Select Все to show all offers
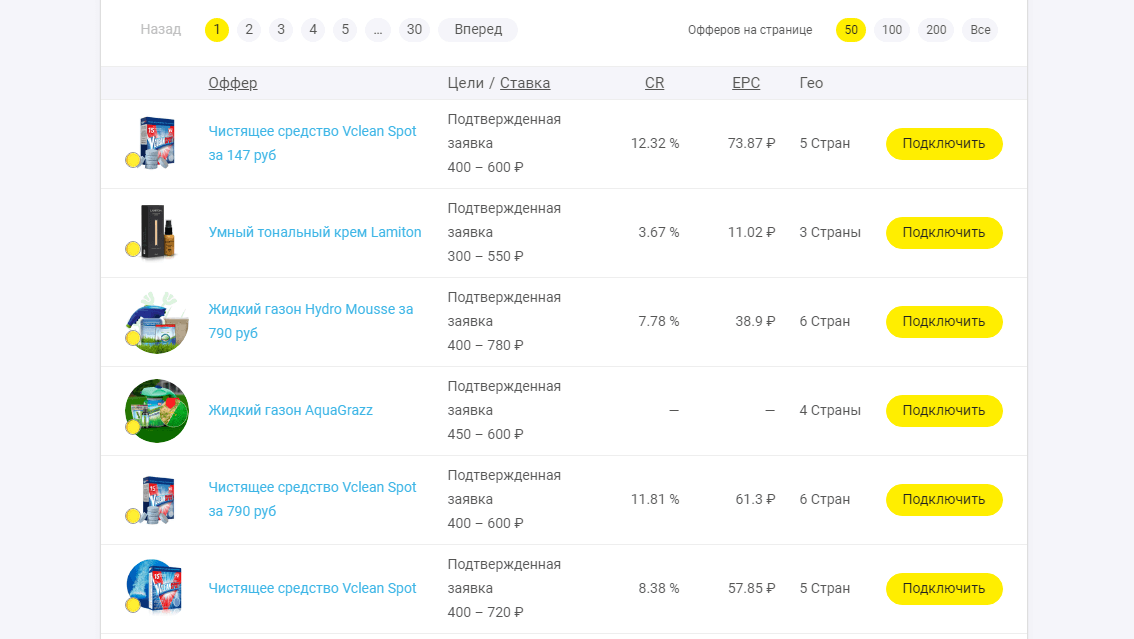This screenshot has width=1134, height=639. pos(979,30)
